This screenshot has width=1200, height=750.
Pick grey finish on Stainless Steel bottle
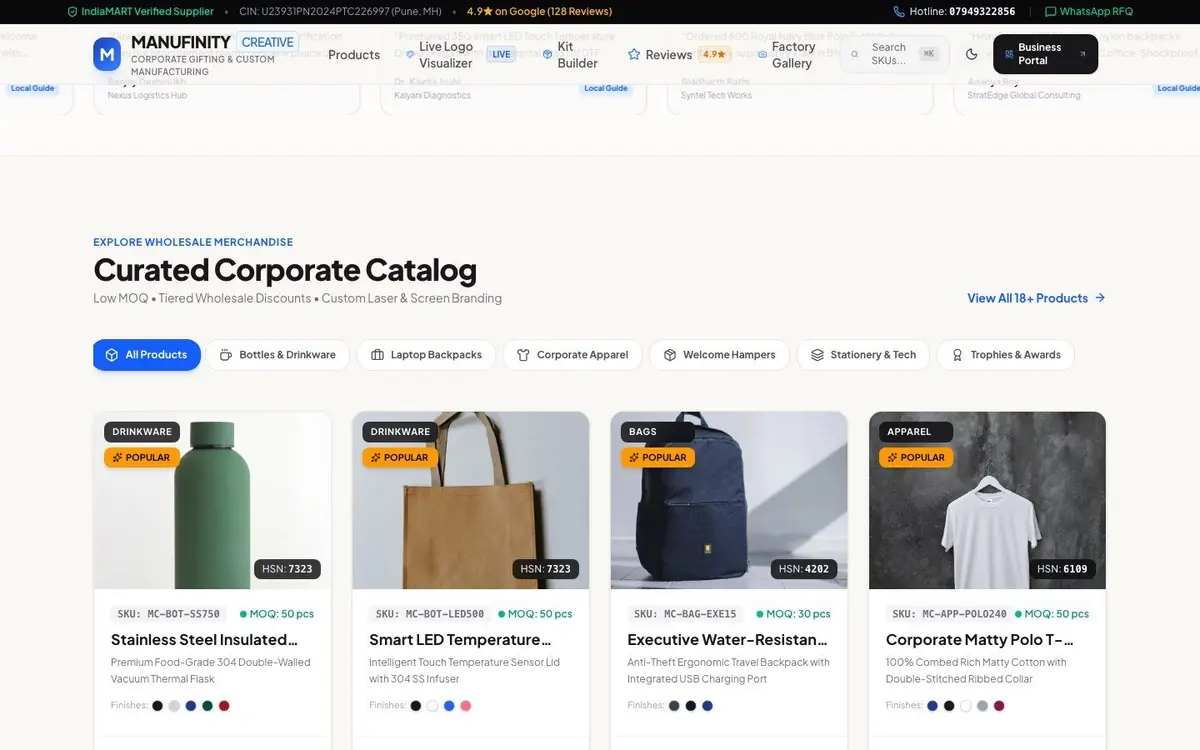(174, 706)
